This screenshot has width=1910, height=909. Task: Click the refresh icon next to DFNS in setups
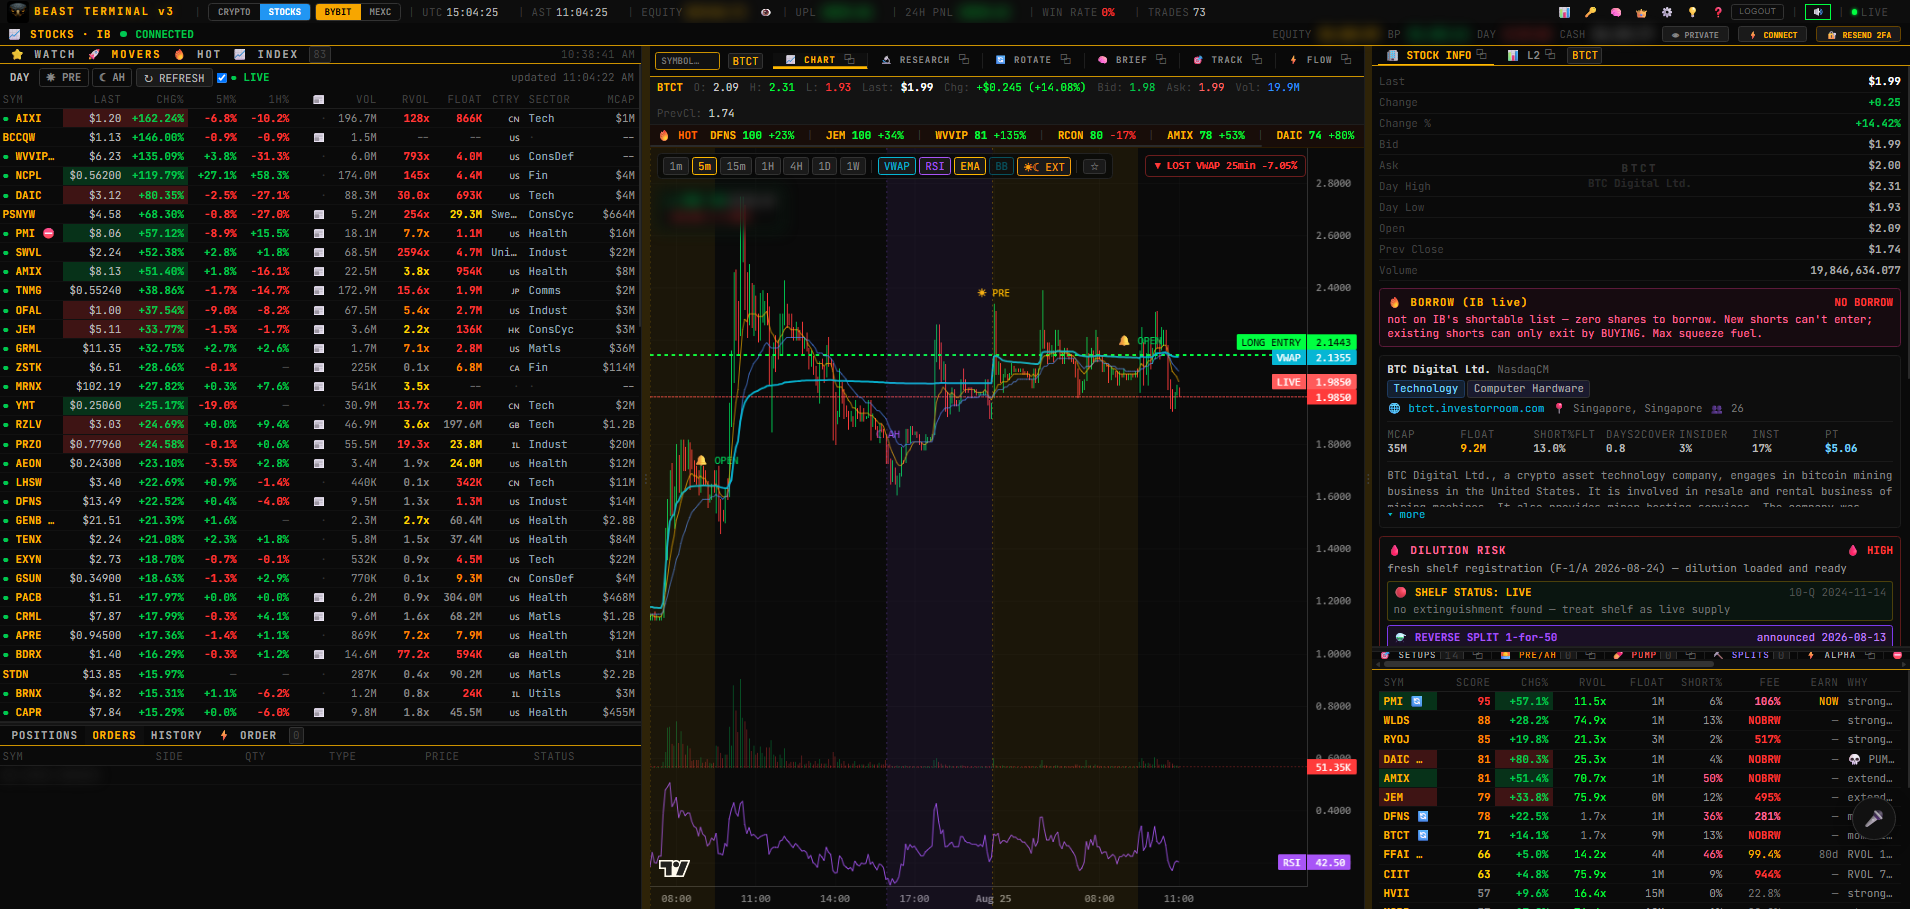[1423, 816]
